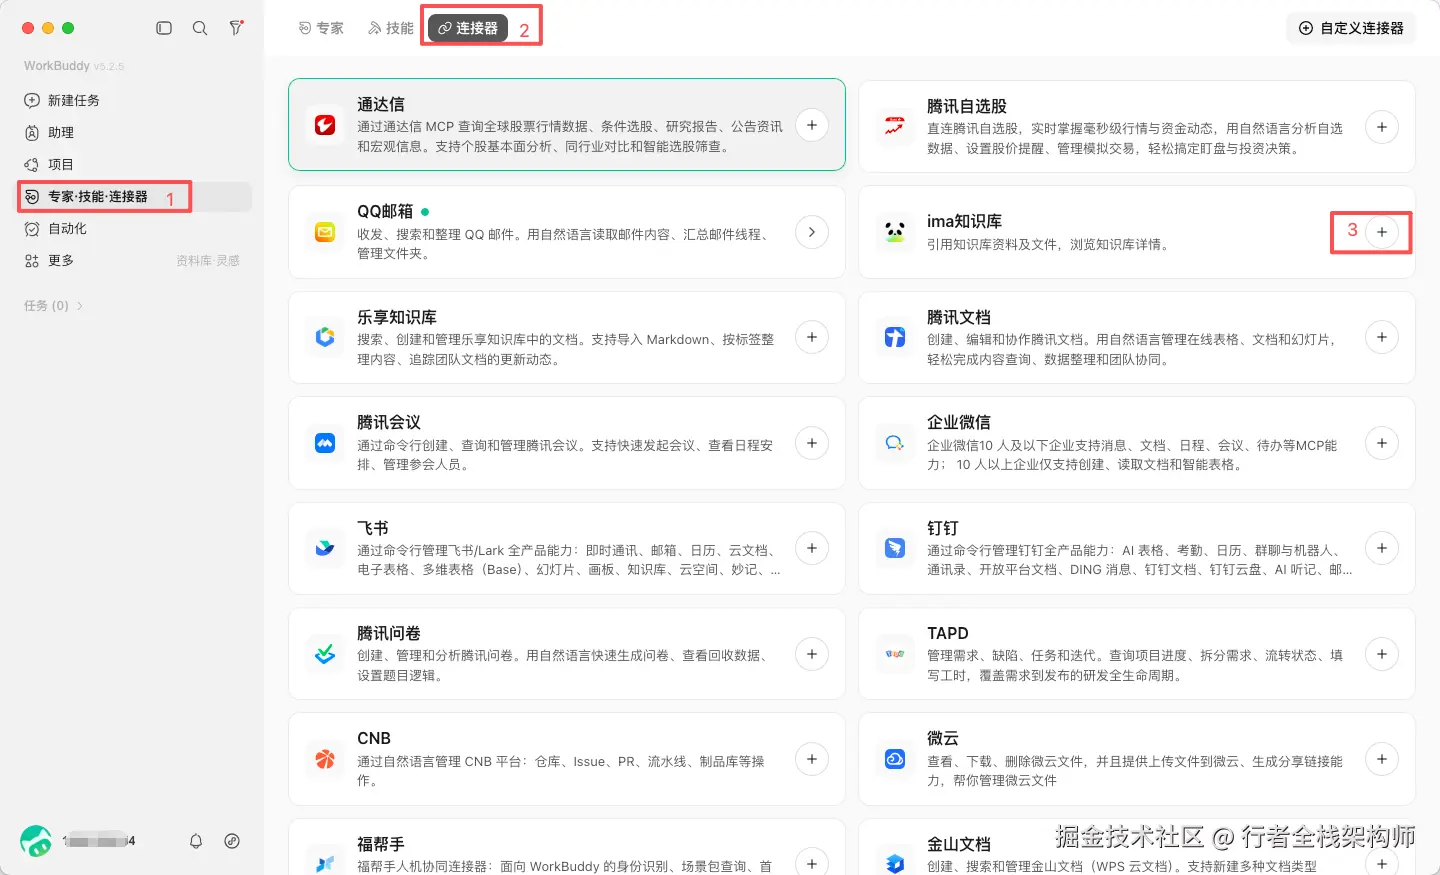Viewport: 1440px width, 875px height.
Task: Click the TAPD title text
Action: click(x=948, y=633)
